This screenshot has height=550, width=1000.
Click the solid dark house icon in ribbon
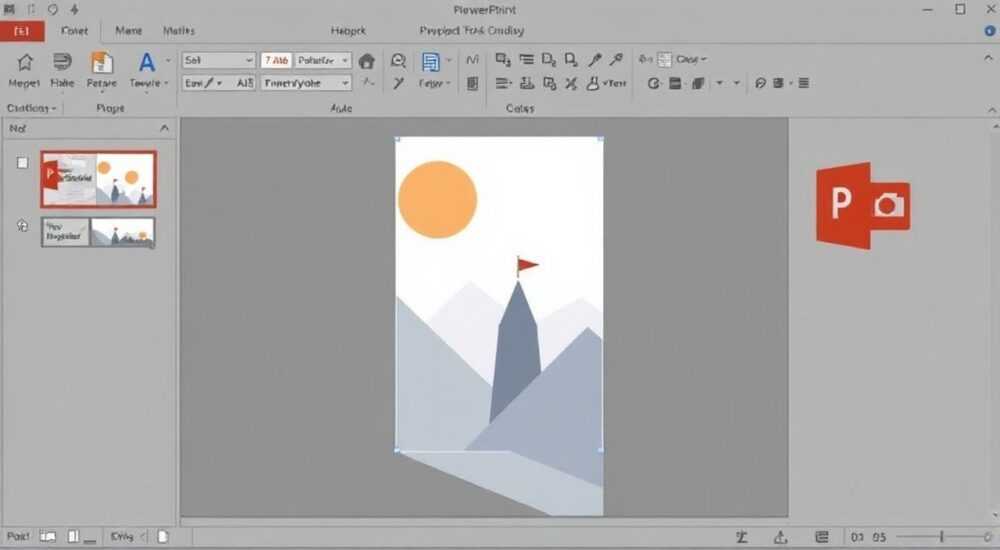pos(367,61)
